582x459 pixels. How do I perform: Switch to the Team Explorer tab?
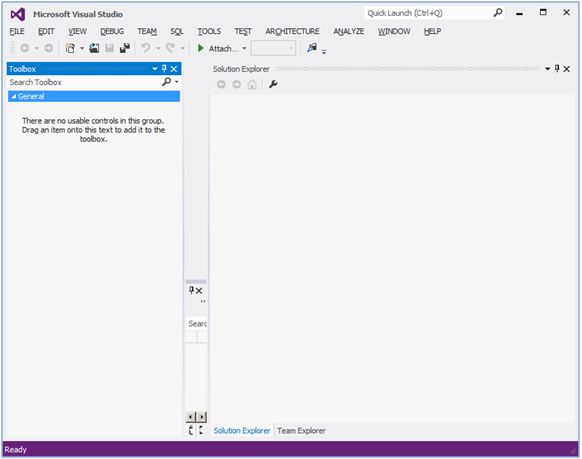point(301,431)
